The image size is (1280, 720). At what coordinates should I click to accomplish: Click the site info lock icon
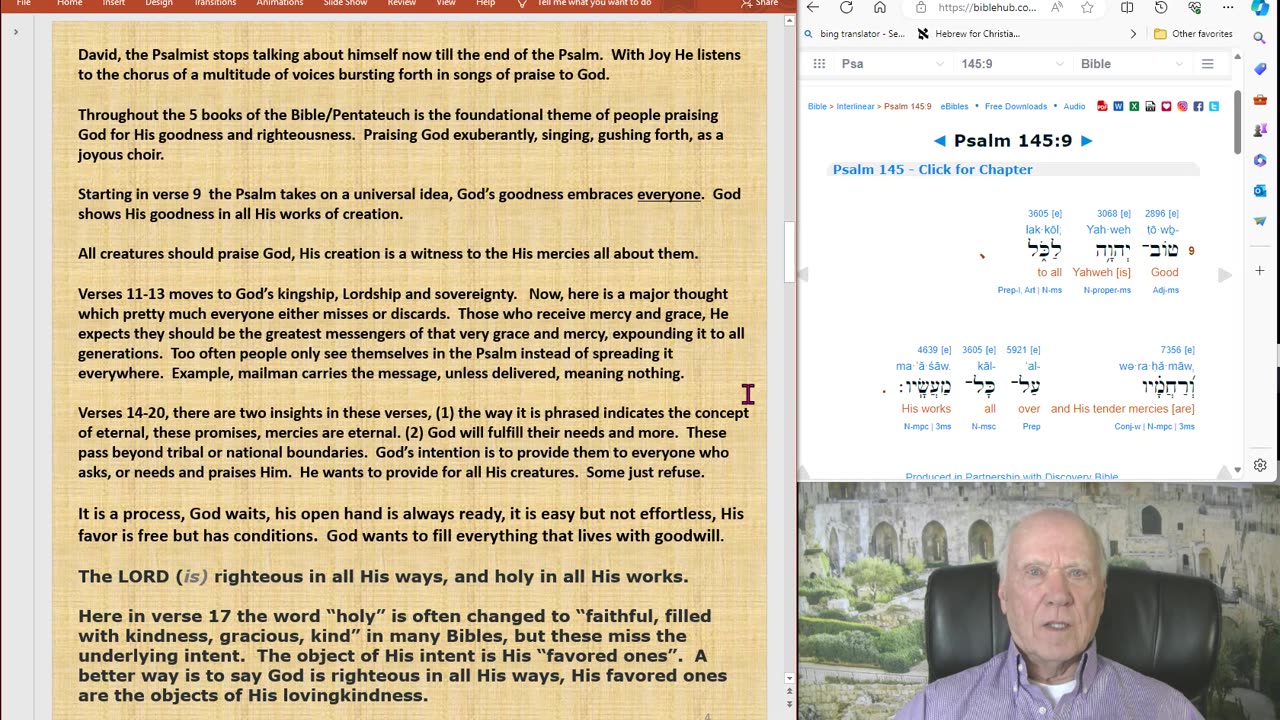click(921, 7)
